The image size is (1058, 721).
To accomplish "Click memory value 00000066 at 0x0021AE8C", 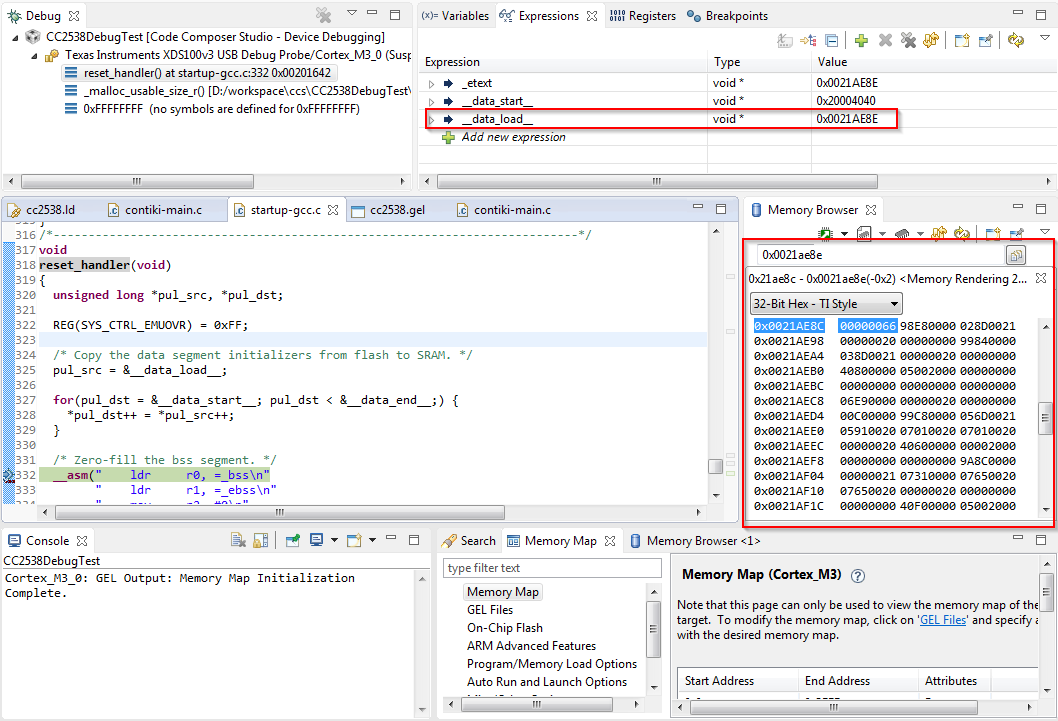I will click(x=868, y=326).
